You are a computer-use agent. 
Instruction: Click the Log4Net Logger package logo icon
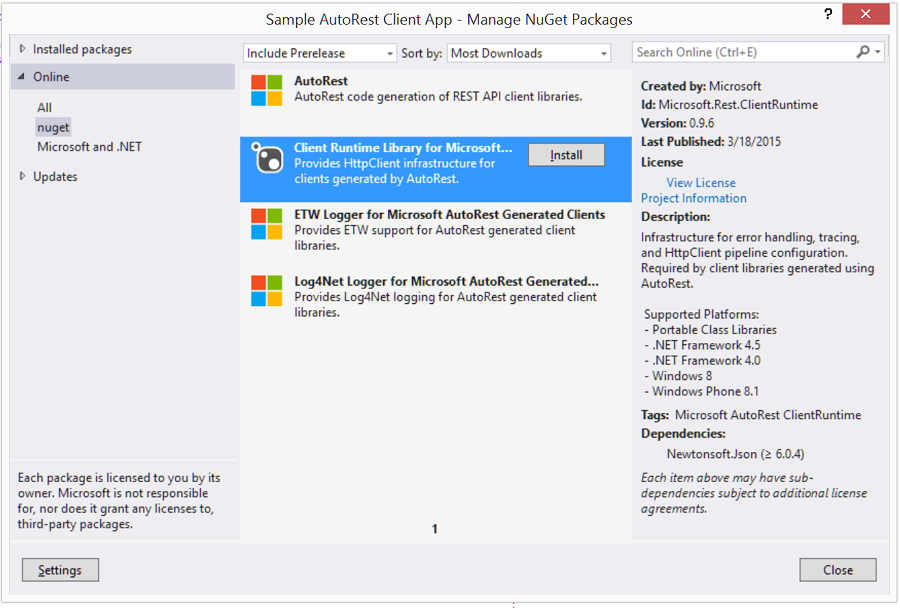click(x=266, y=291)
